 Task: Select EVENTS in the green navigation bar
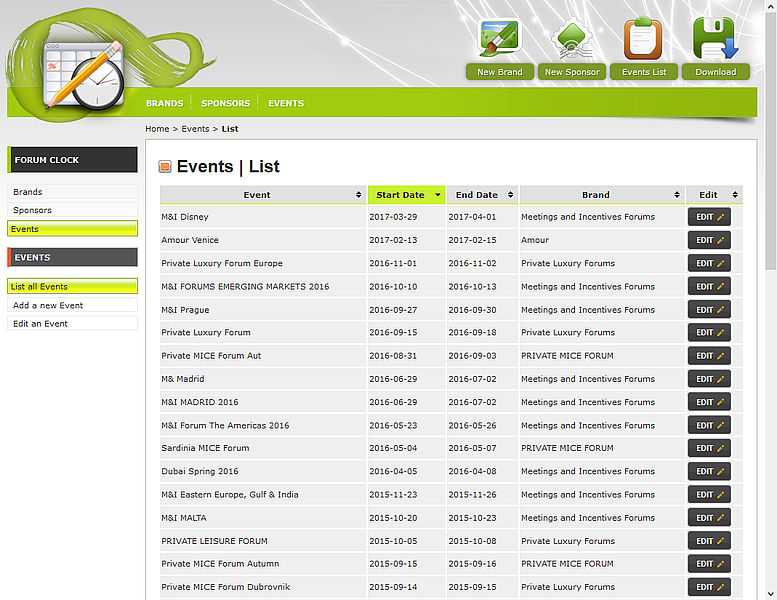286,103
